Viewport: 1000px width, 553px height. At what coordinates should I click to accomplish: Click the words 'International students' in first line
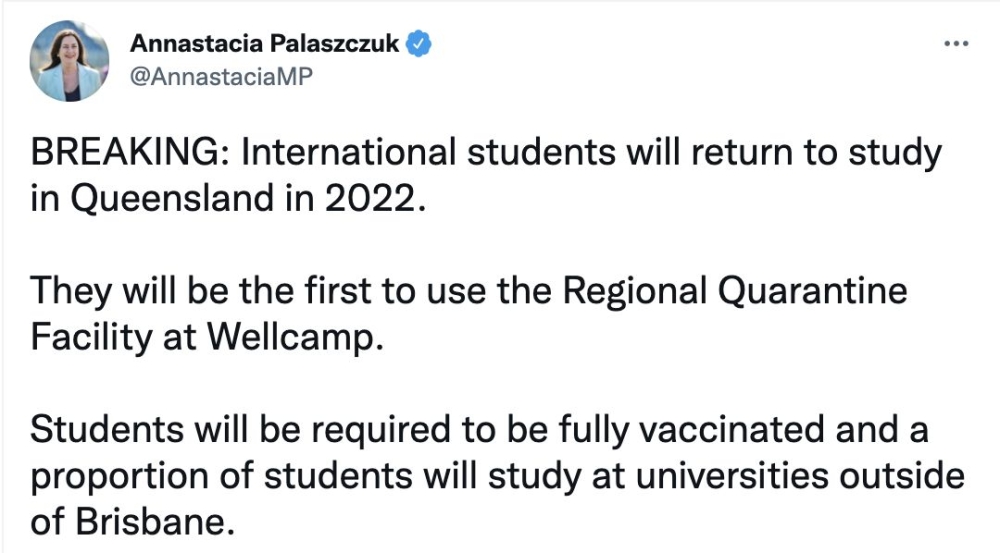click(x=429, y=152)
